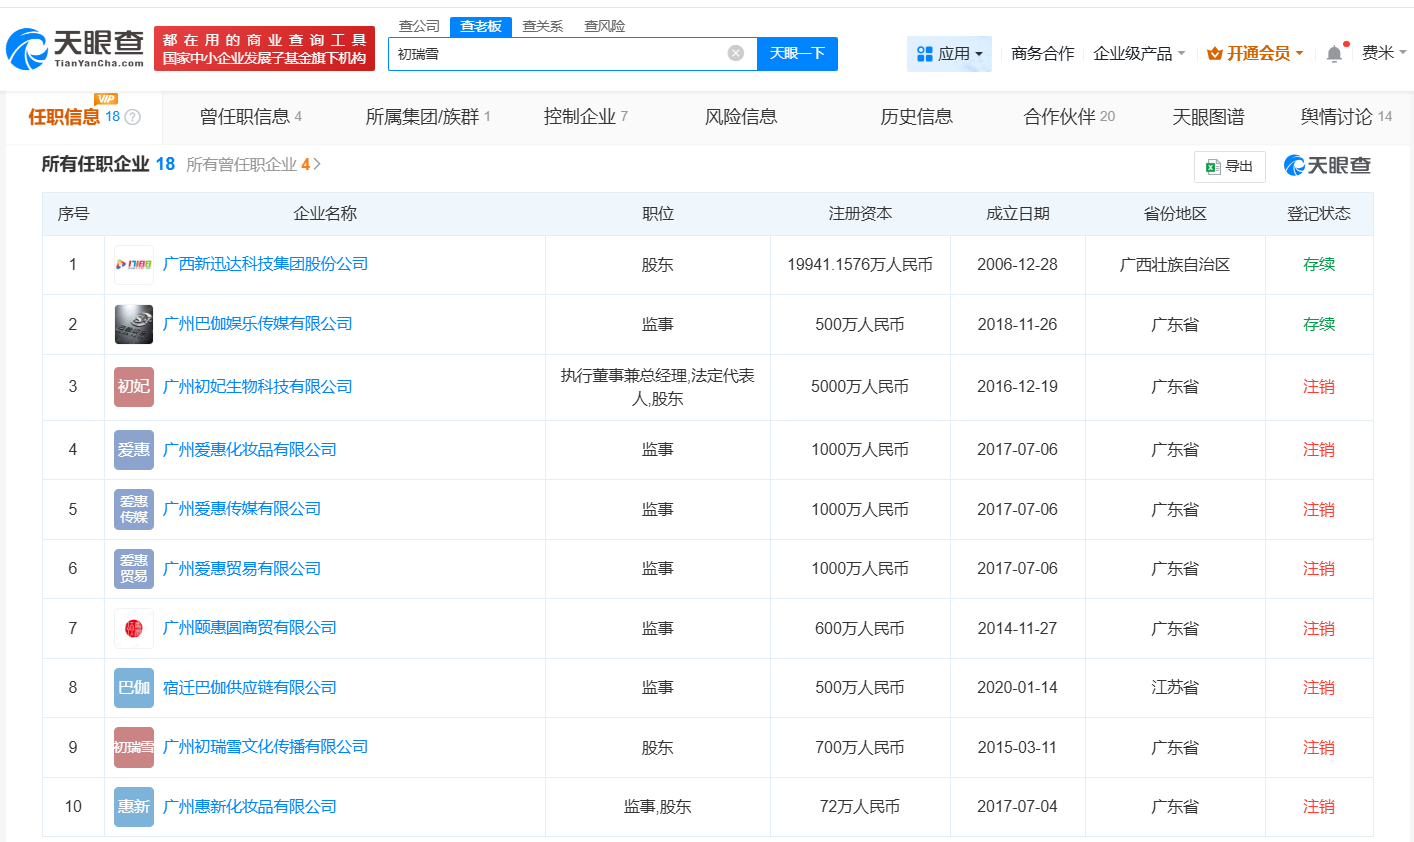1414x842 pixels.
Task: Open the 广州巴伽娱乐传媒有限公司 link
Action: [x=257, y=324]
